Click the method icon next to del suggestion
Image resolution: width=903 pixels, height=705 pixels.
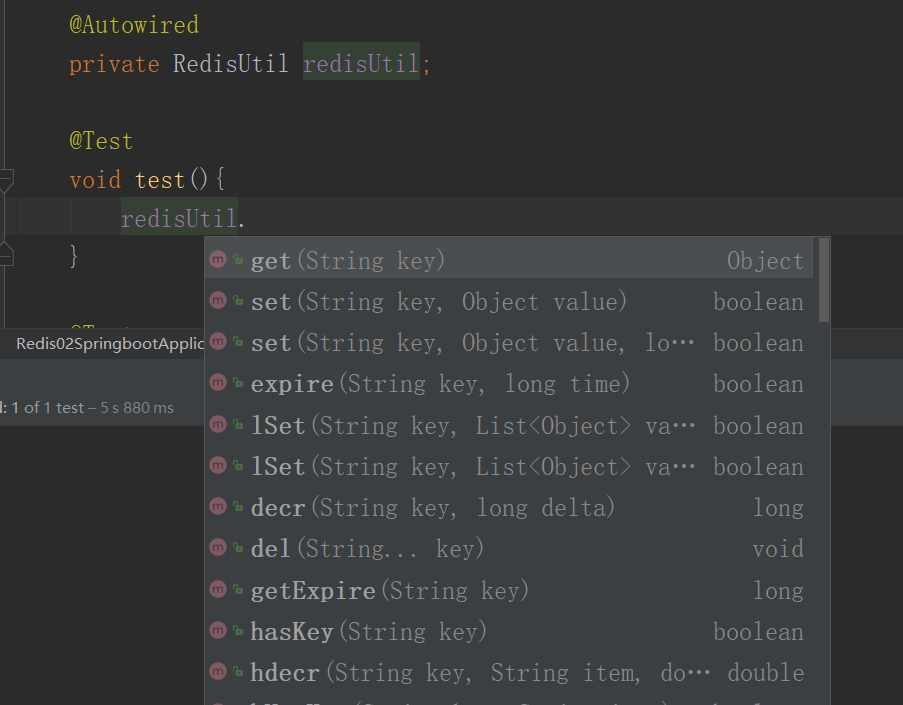pyautogui.click(x=217, y=549)
